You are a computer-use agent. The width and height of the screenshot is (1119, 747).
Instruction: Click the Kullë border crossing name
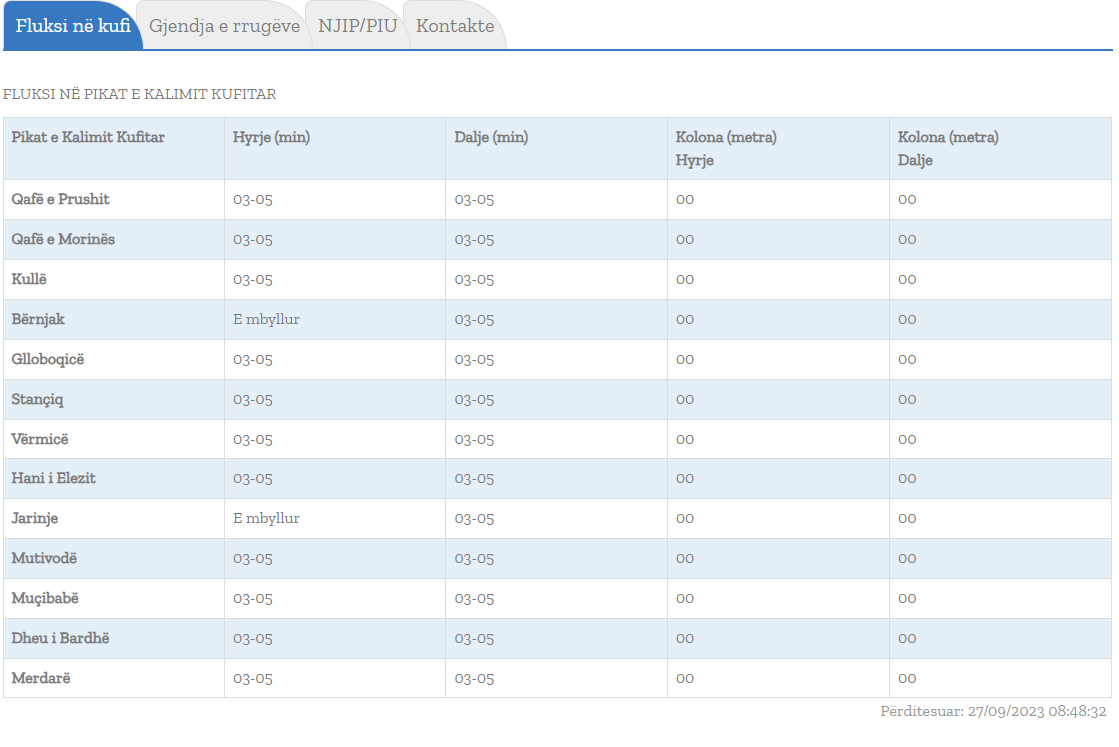pos(29,279)
